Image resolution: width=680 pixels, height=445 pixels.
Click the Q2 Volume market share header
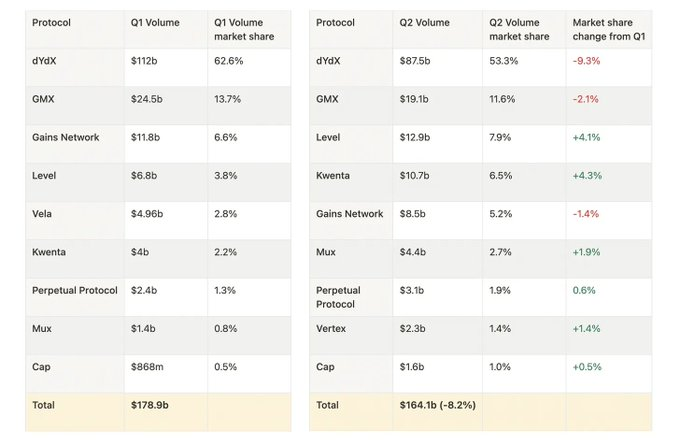[524, 29]
